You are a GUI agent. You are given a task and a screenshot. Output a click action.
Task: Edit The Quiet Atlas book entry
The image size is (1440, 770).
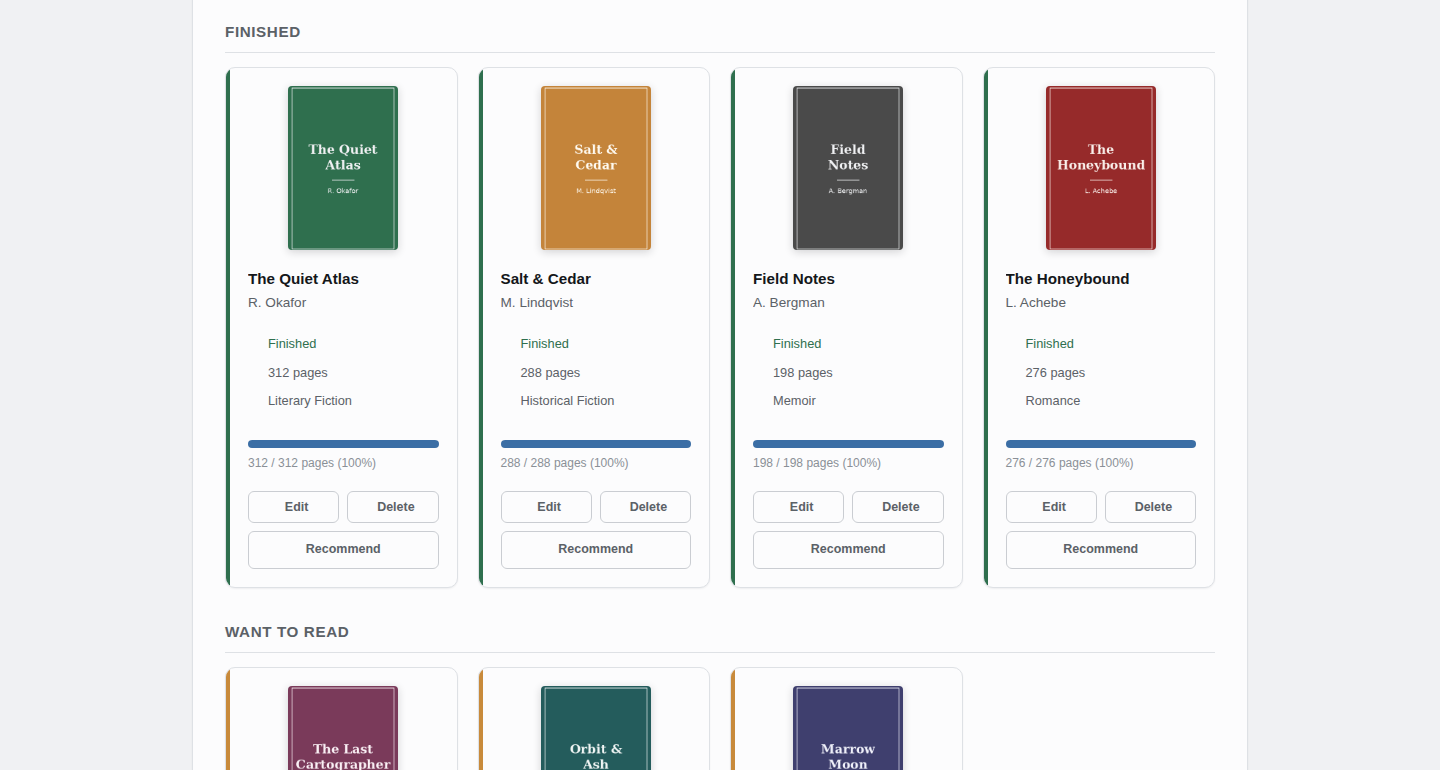(x=293, y=507)
